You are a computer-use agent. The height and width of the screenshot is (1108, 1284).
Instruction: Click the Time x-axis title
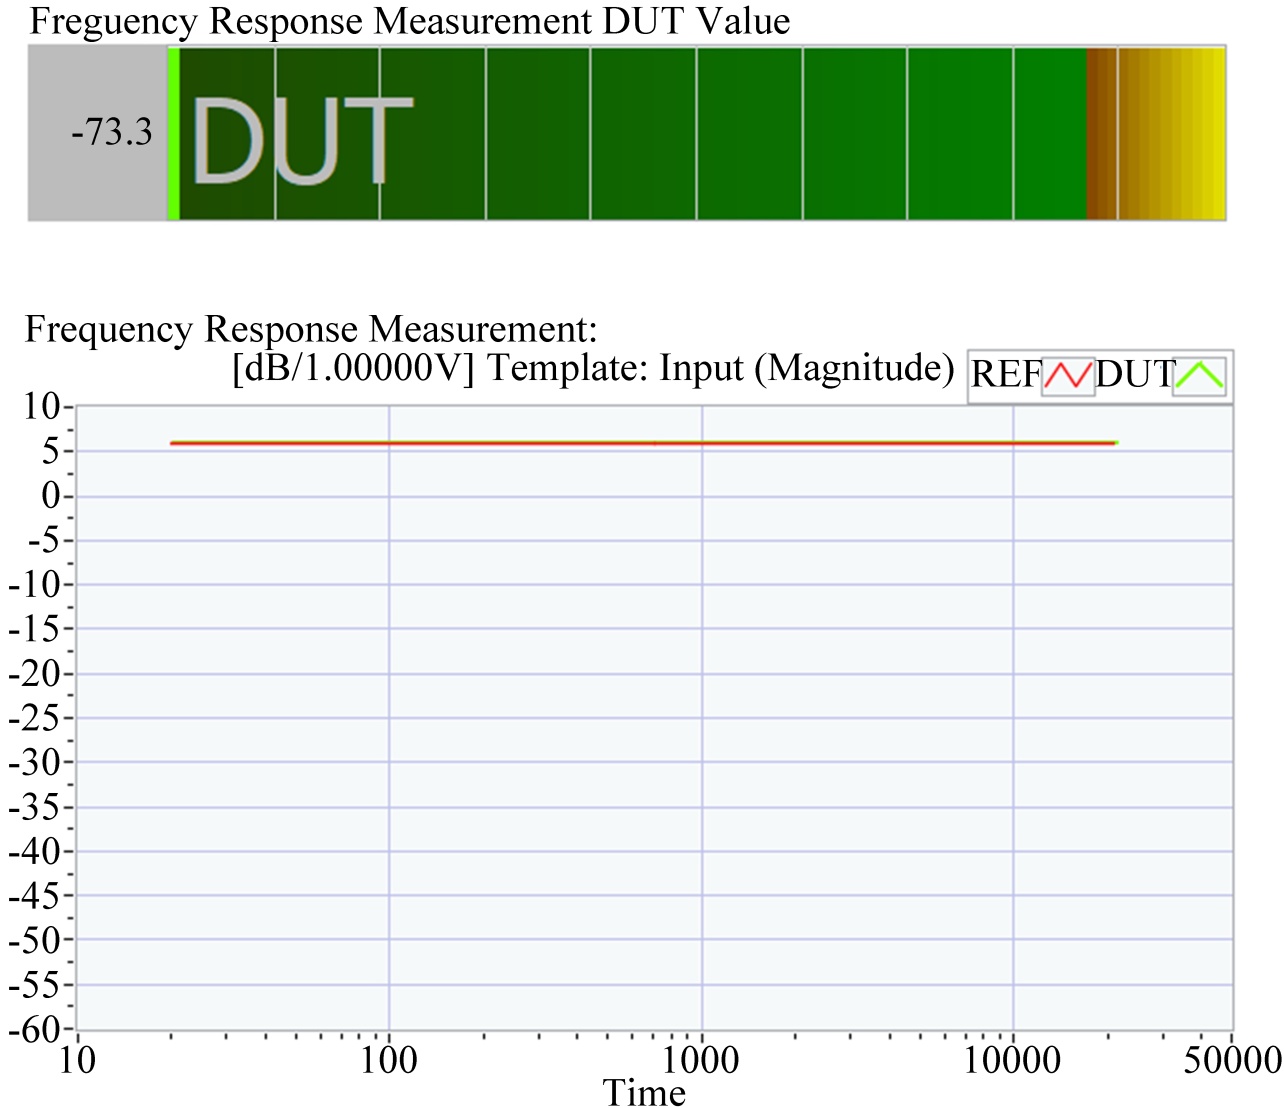click(x=644, y=1093)
